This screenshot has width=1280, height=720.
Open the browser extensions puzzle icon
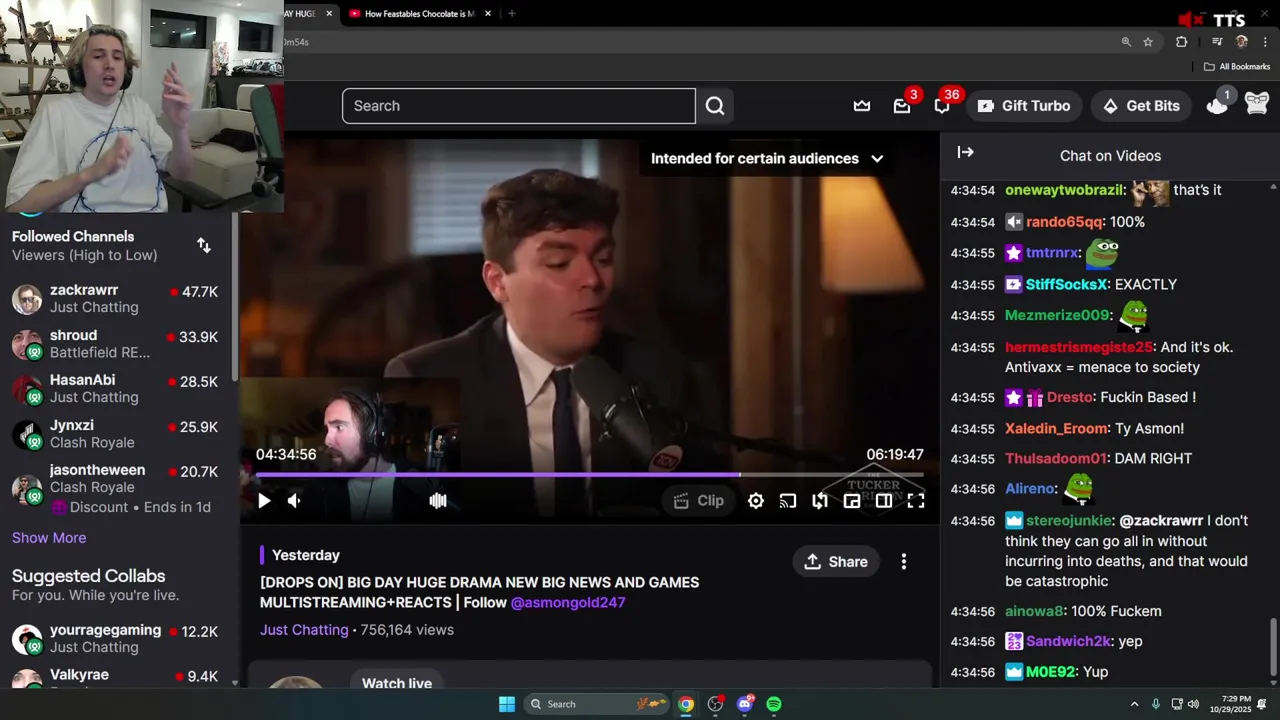(1182, 42)
